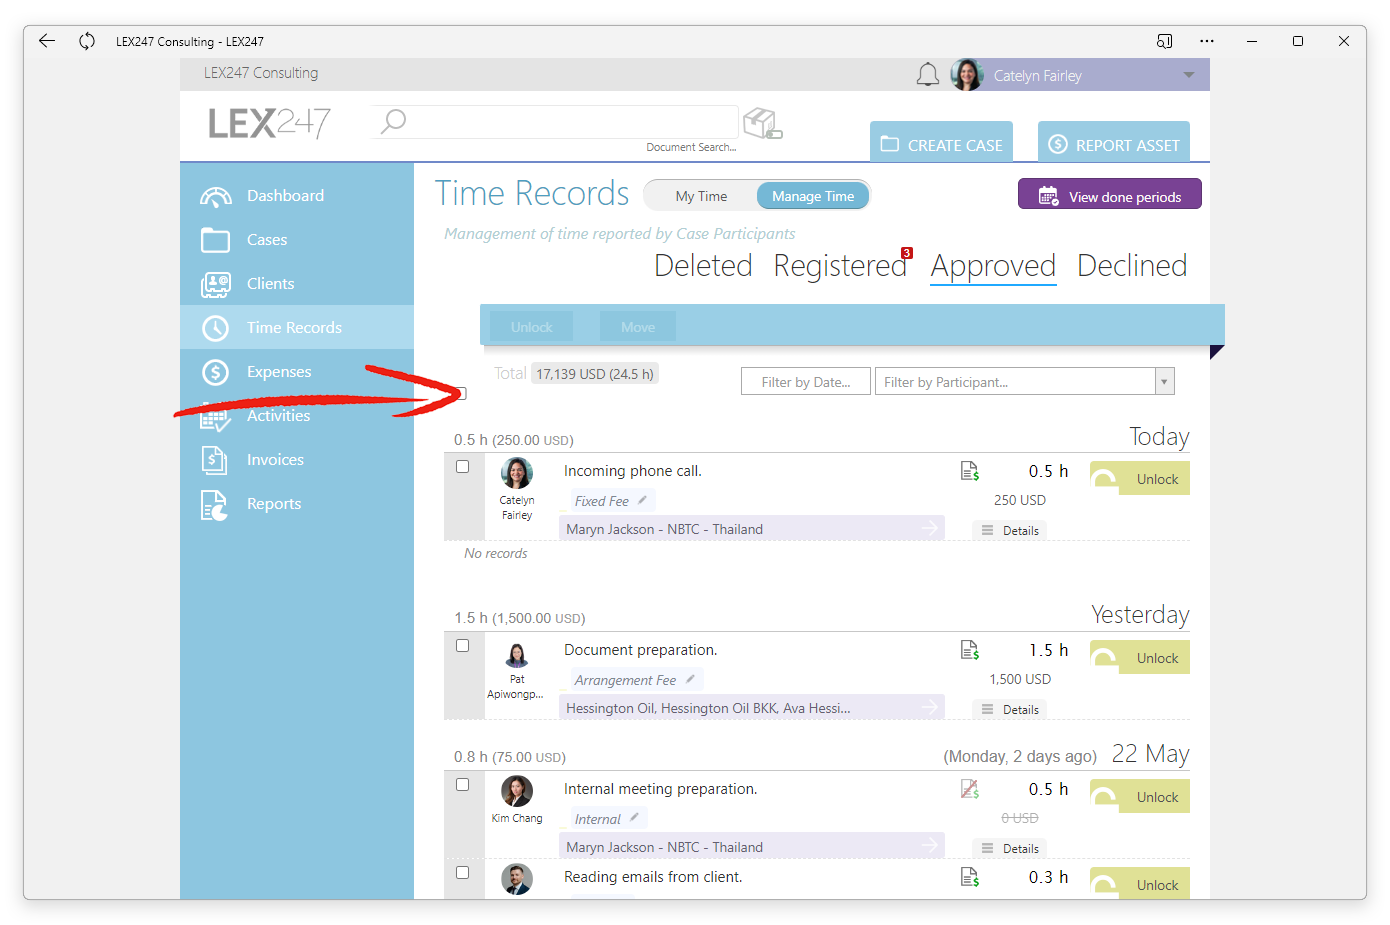Viewport: 1390px width, 925px height.
Task: Open the Filter by Participant dropdown arrow
Action: (1164, 382)
